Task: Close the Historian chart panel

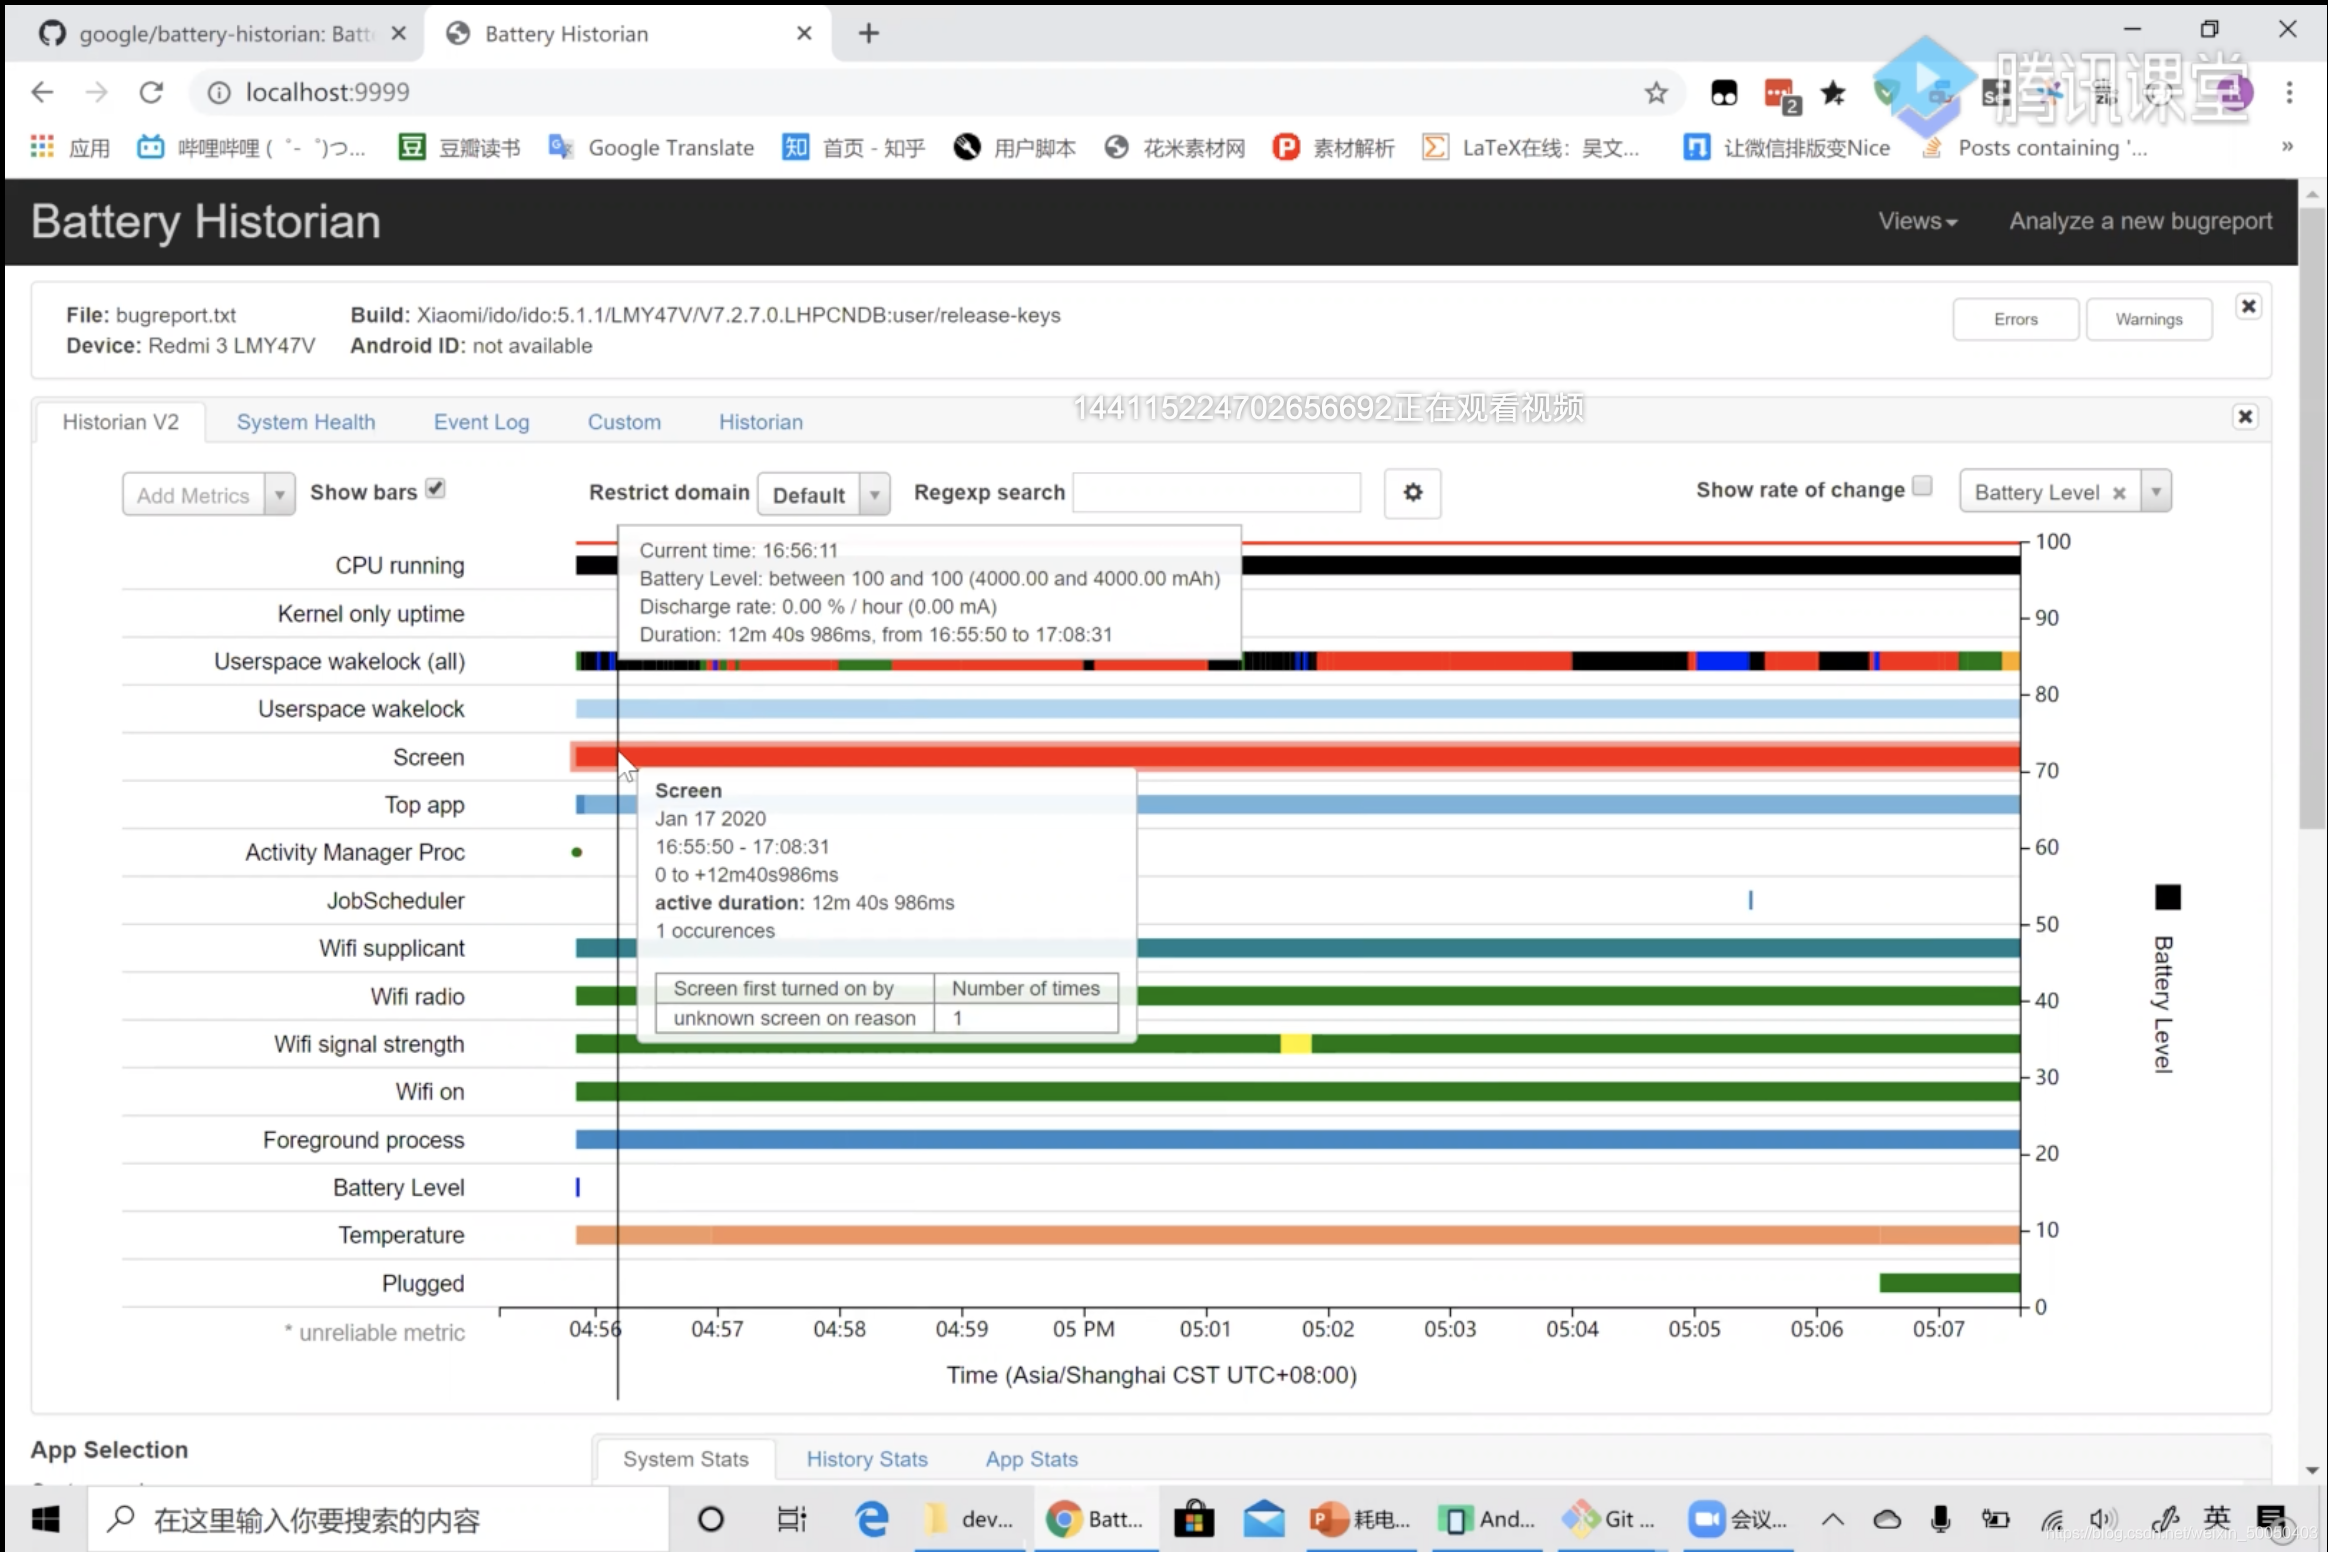Action: [2245, 416]
